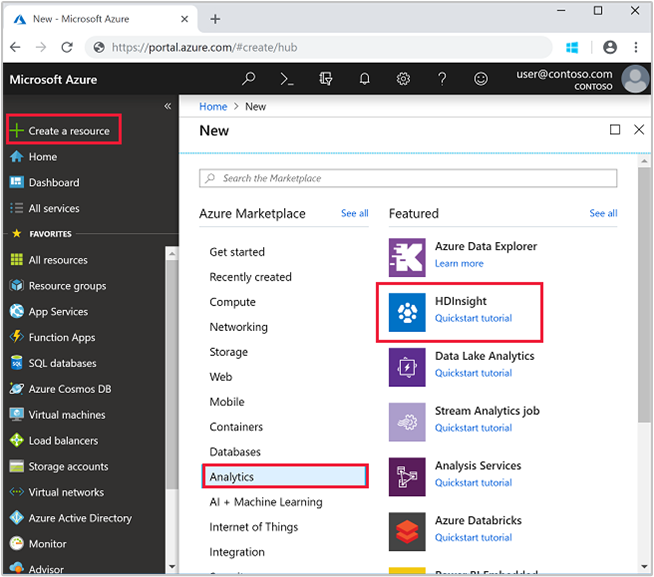Open Resource groups in sidebar
The image size is (654, 577).
[x=67, y=286]
